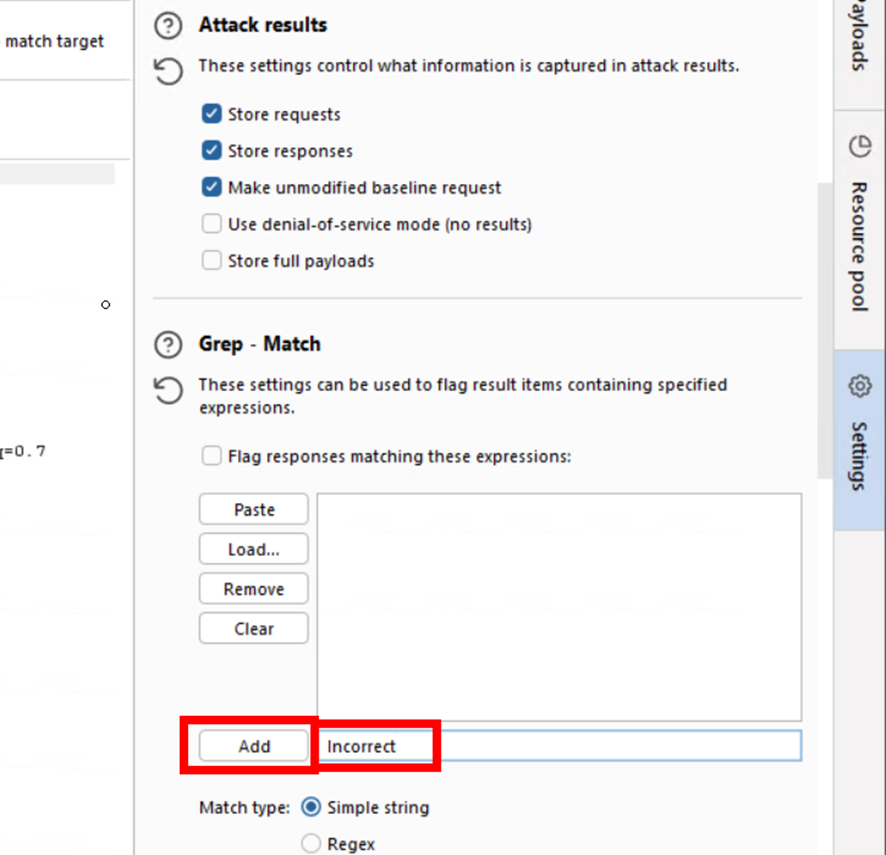Open the Settings side tab
The height and width of the screenshot is (855, 886).
pos(860,440)
